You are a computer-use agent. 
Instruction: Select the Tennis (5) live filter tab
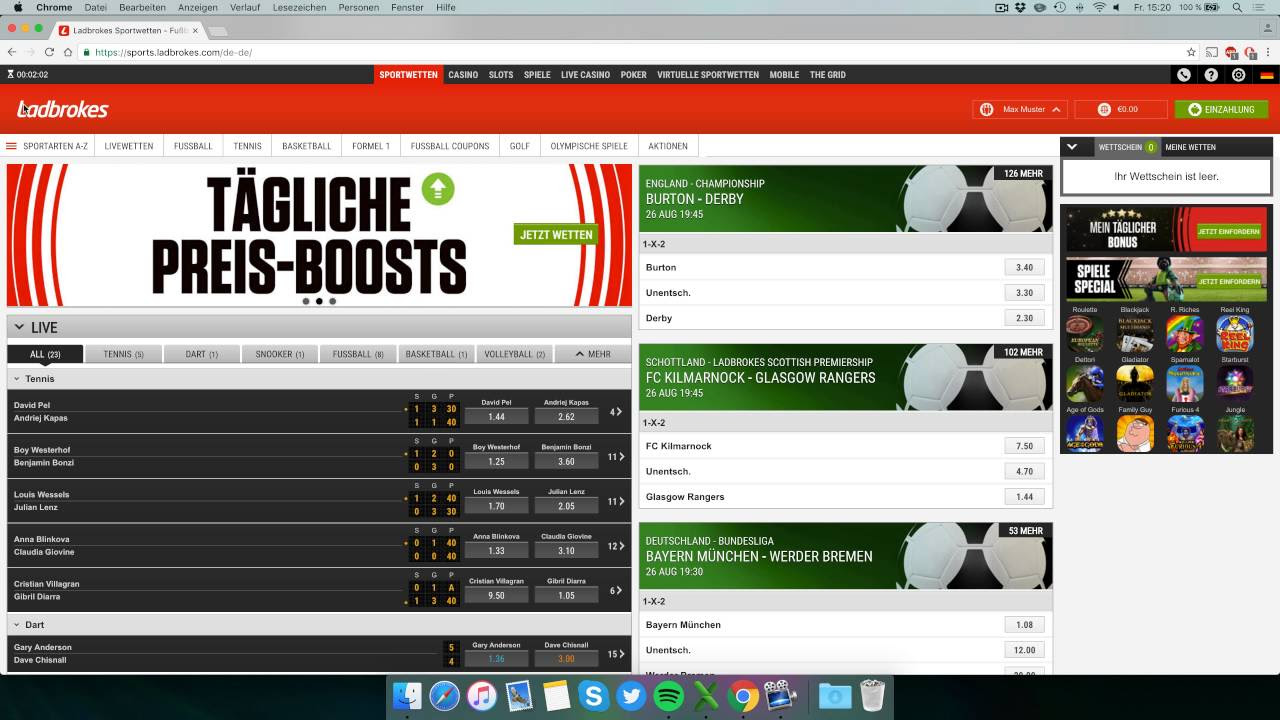[123, 354]
